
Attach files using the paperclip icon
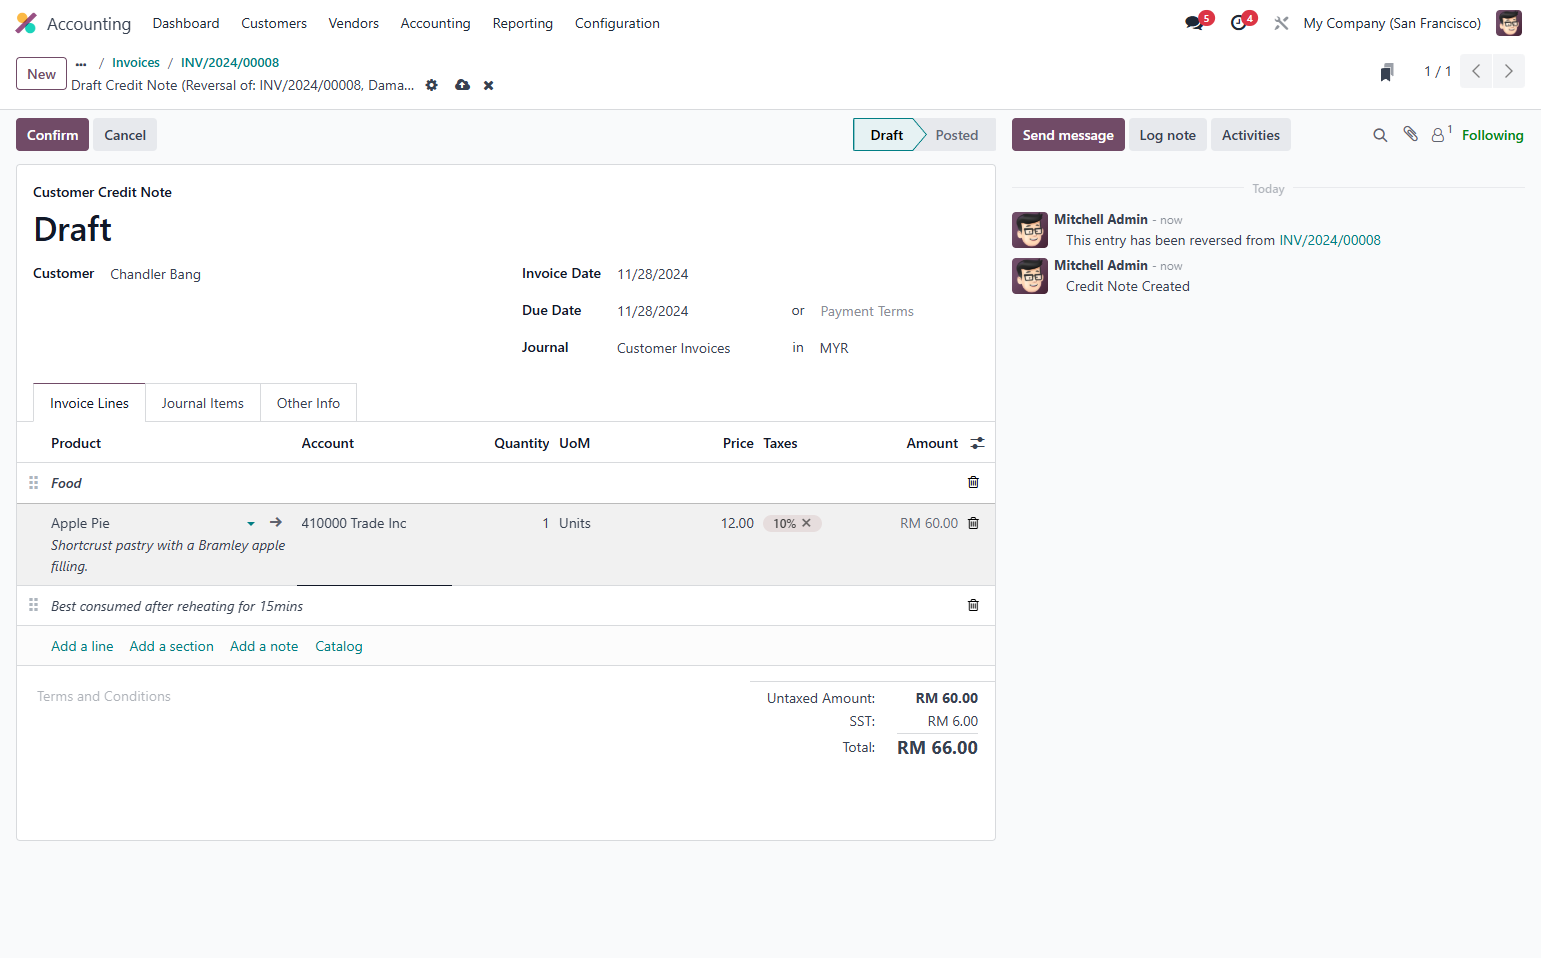[1410, 134]
